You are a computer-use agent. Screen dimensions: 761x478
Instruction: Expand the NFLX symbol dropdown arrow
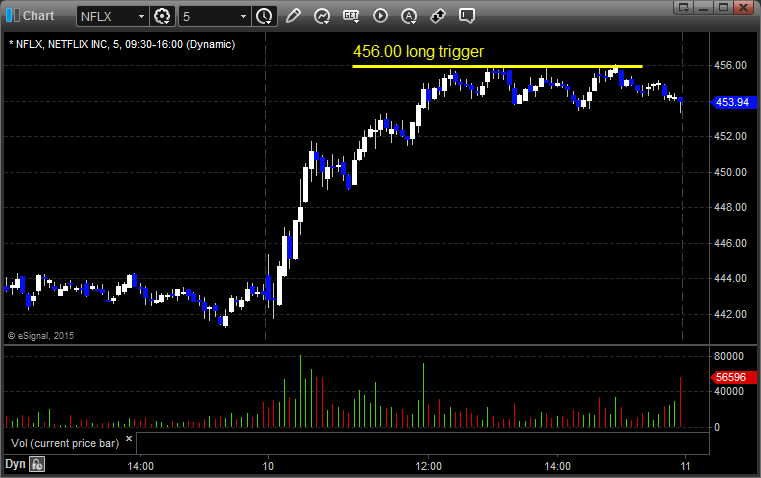pyautogui.click(x=141, y=16)
